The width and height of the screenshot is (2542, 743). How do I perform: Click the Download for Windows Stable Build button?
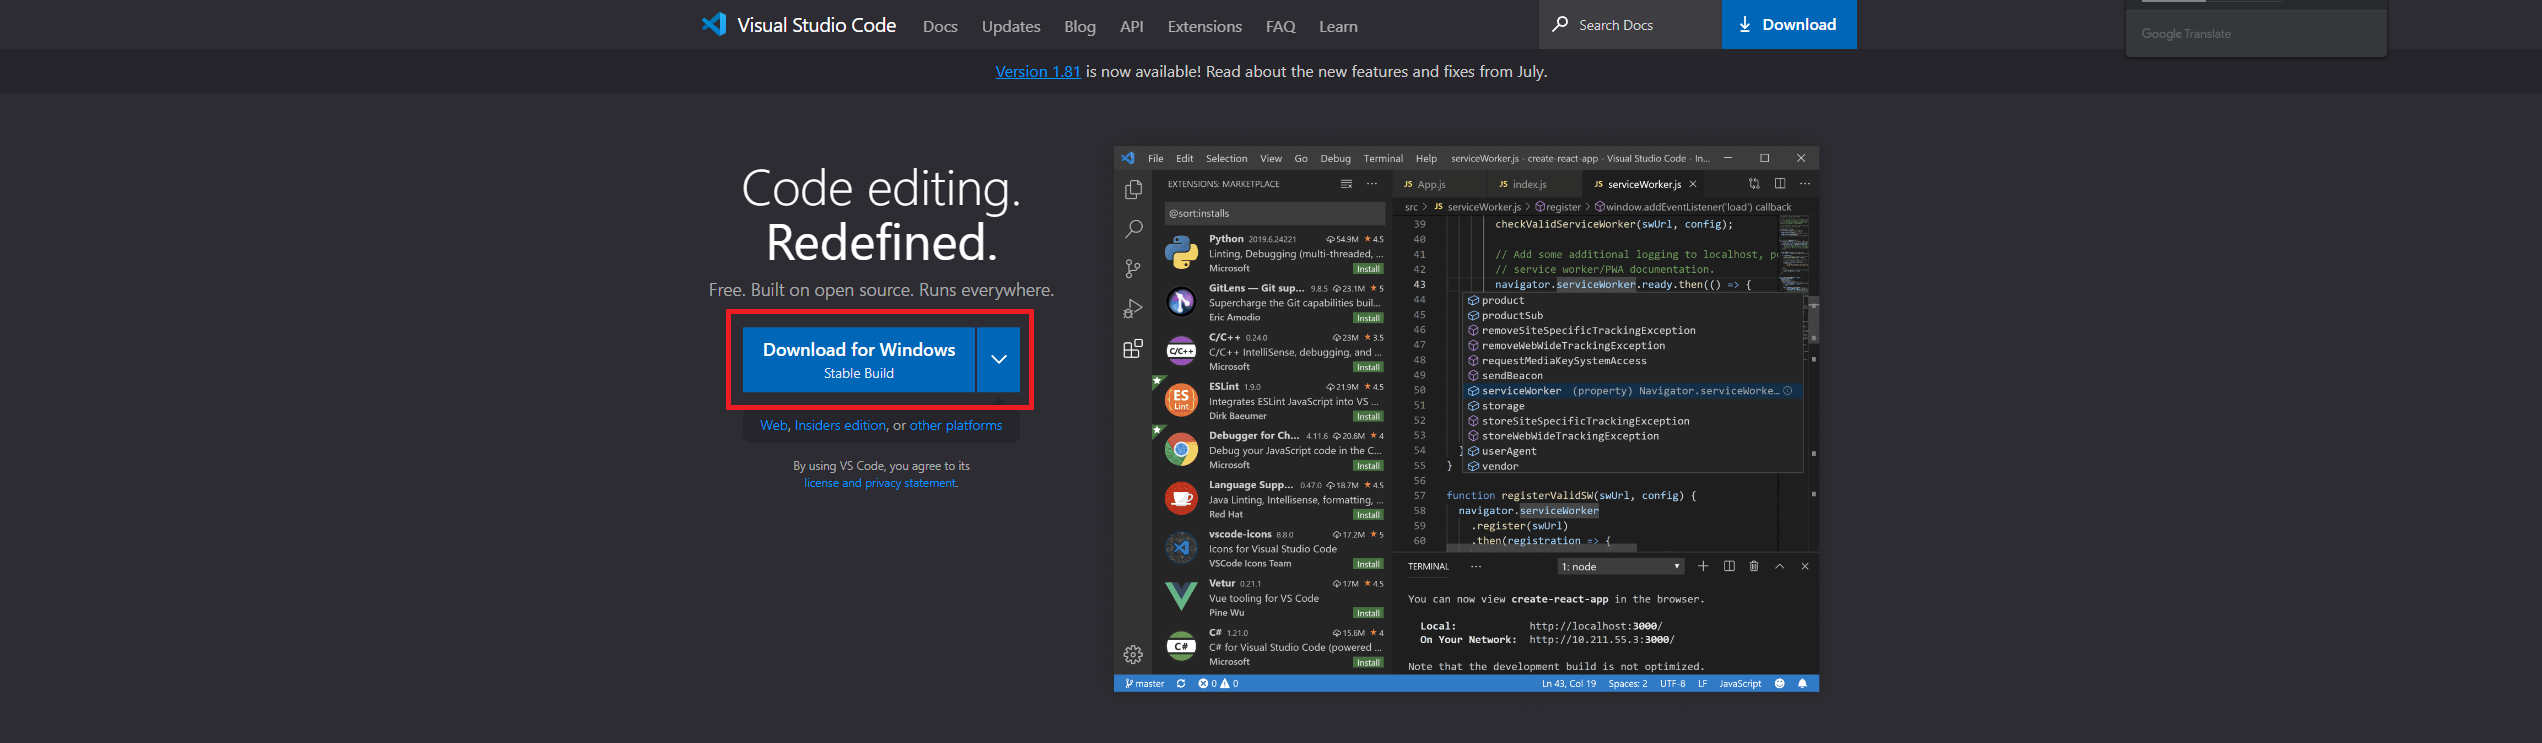coord(859,359)
